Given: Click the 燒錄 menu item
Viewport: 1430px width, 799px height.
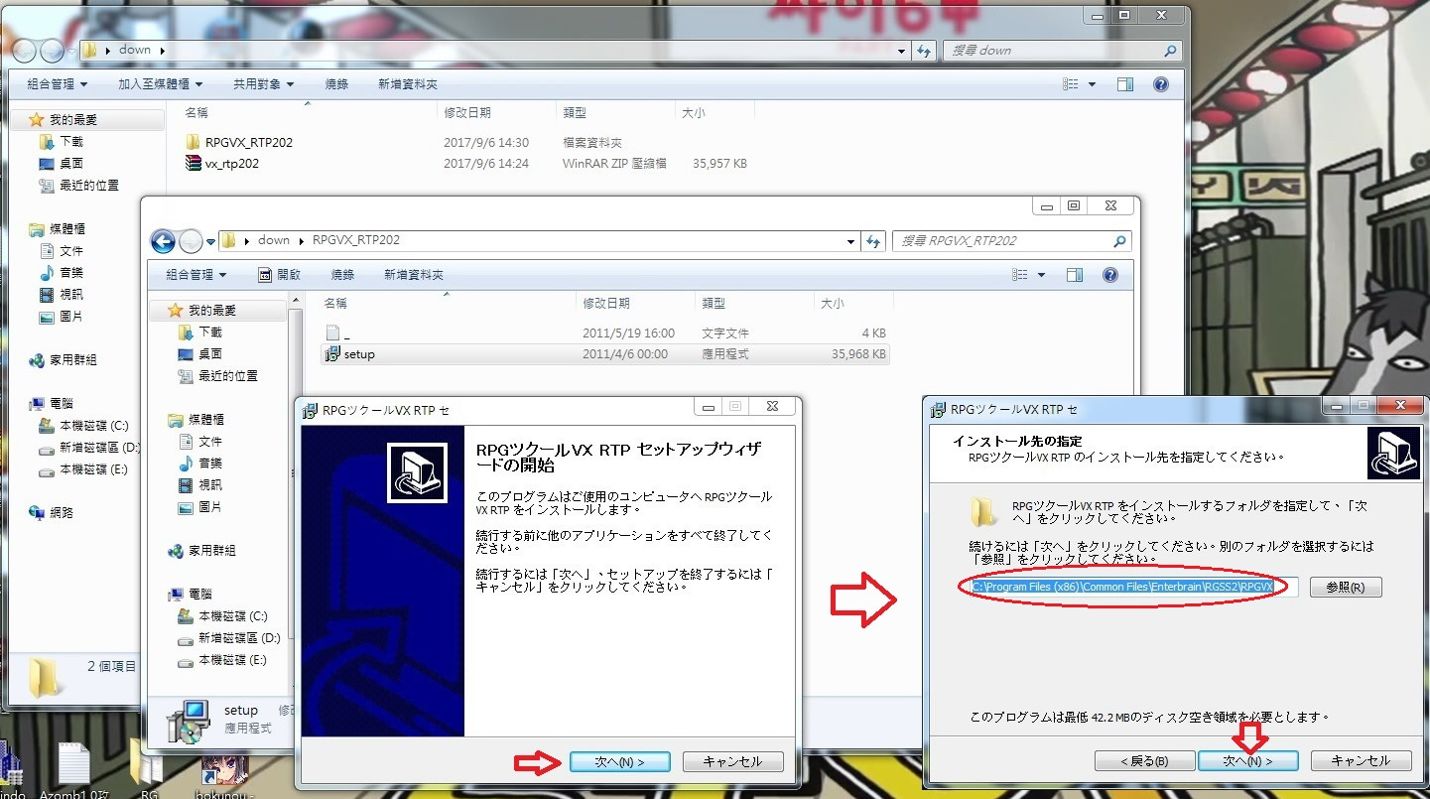Looking at the screenshot, I should click(345, 274).
